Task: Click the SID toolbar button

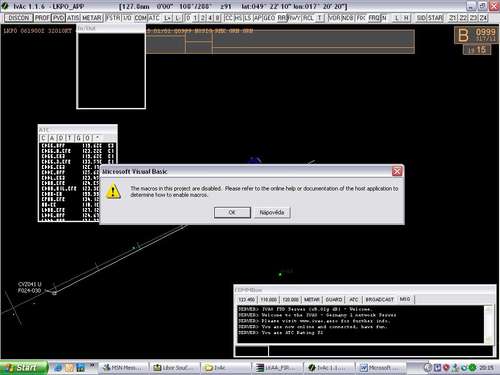Action: pyautogui.click(x=421, y=18)
